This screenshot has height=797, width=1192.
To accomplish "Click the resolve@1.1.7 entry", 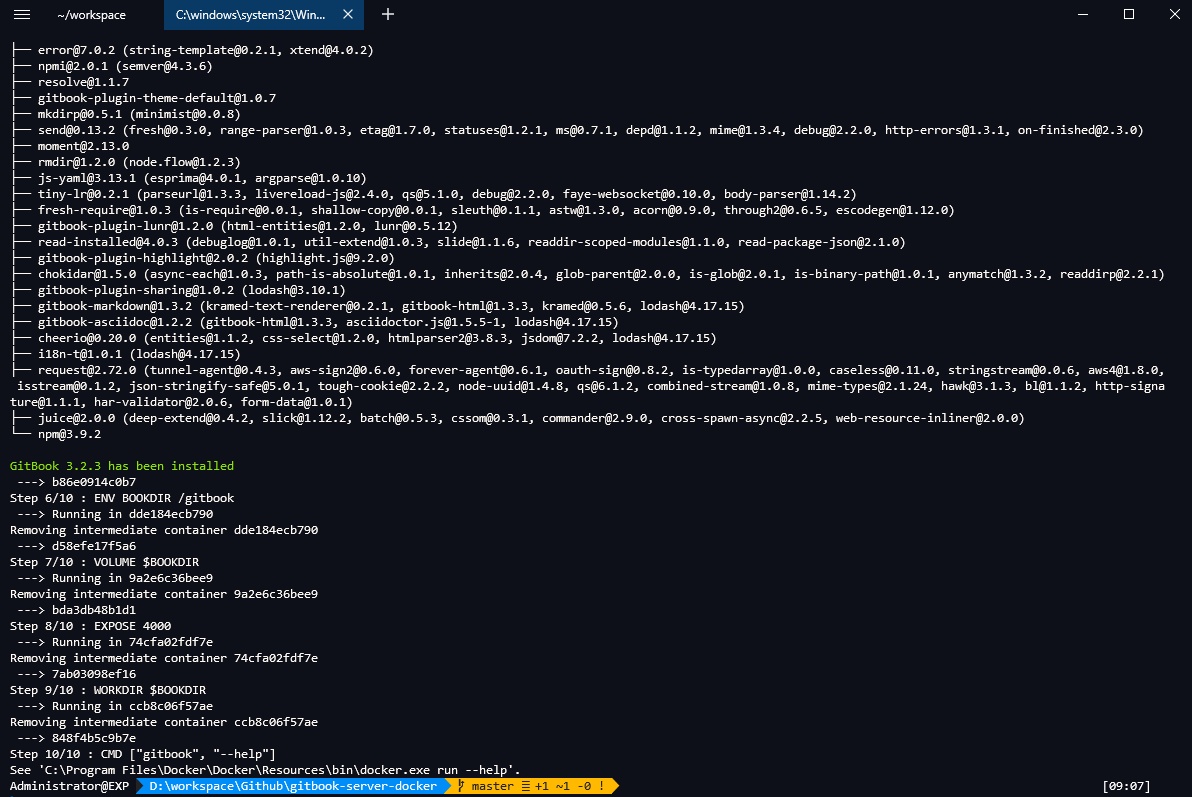I will pos(84,82).
